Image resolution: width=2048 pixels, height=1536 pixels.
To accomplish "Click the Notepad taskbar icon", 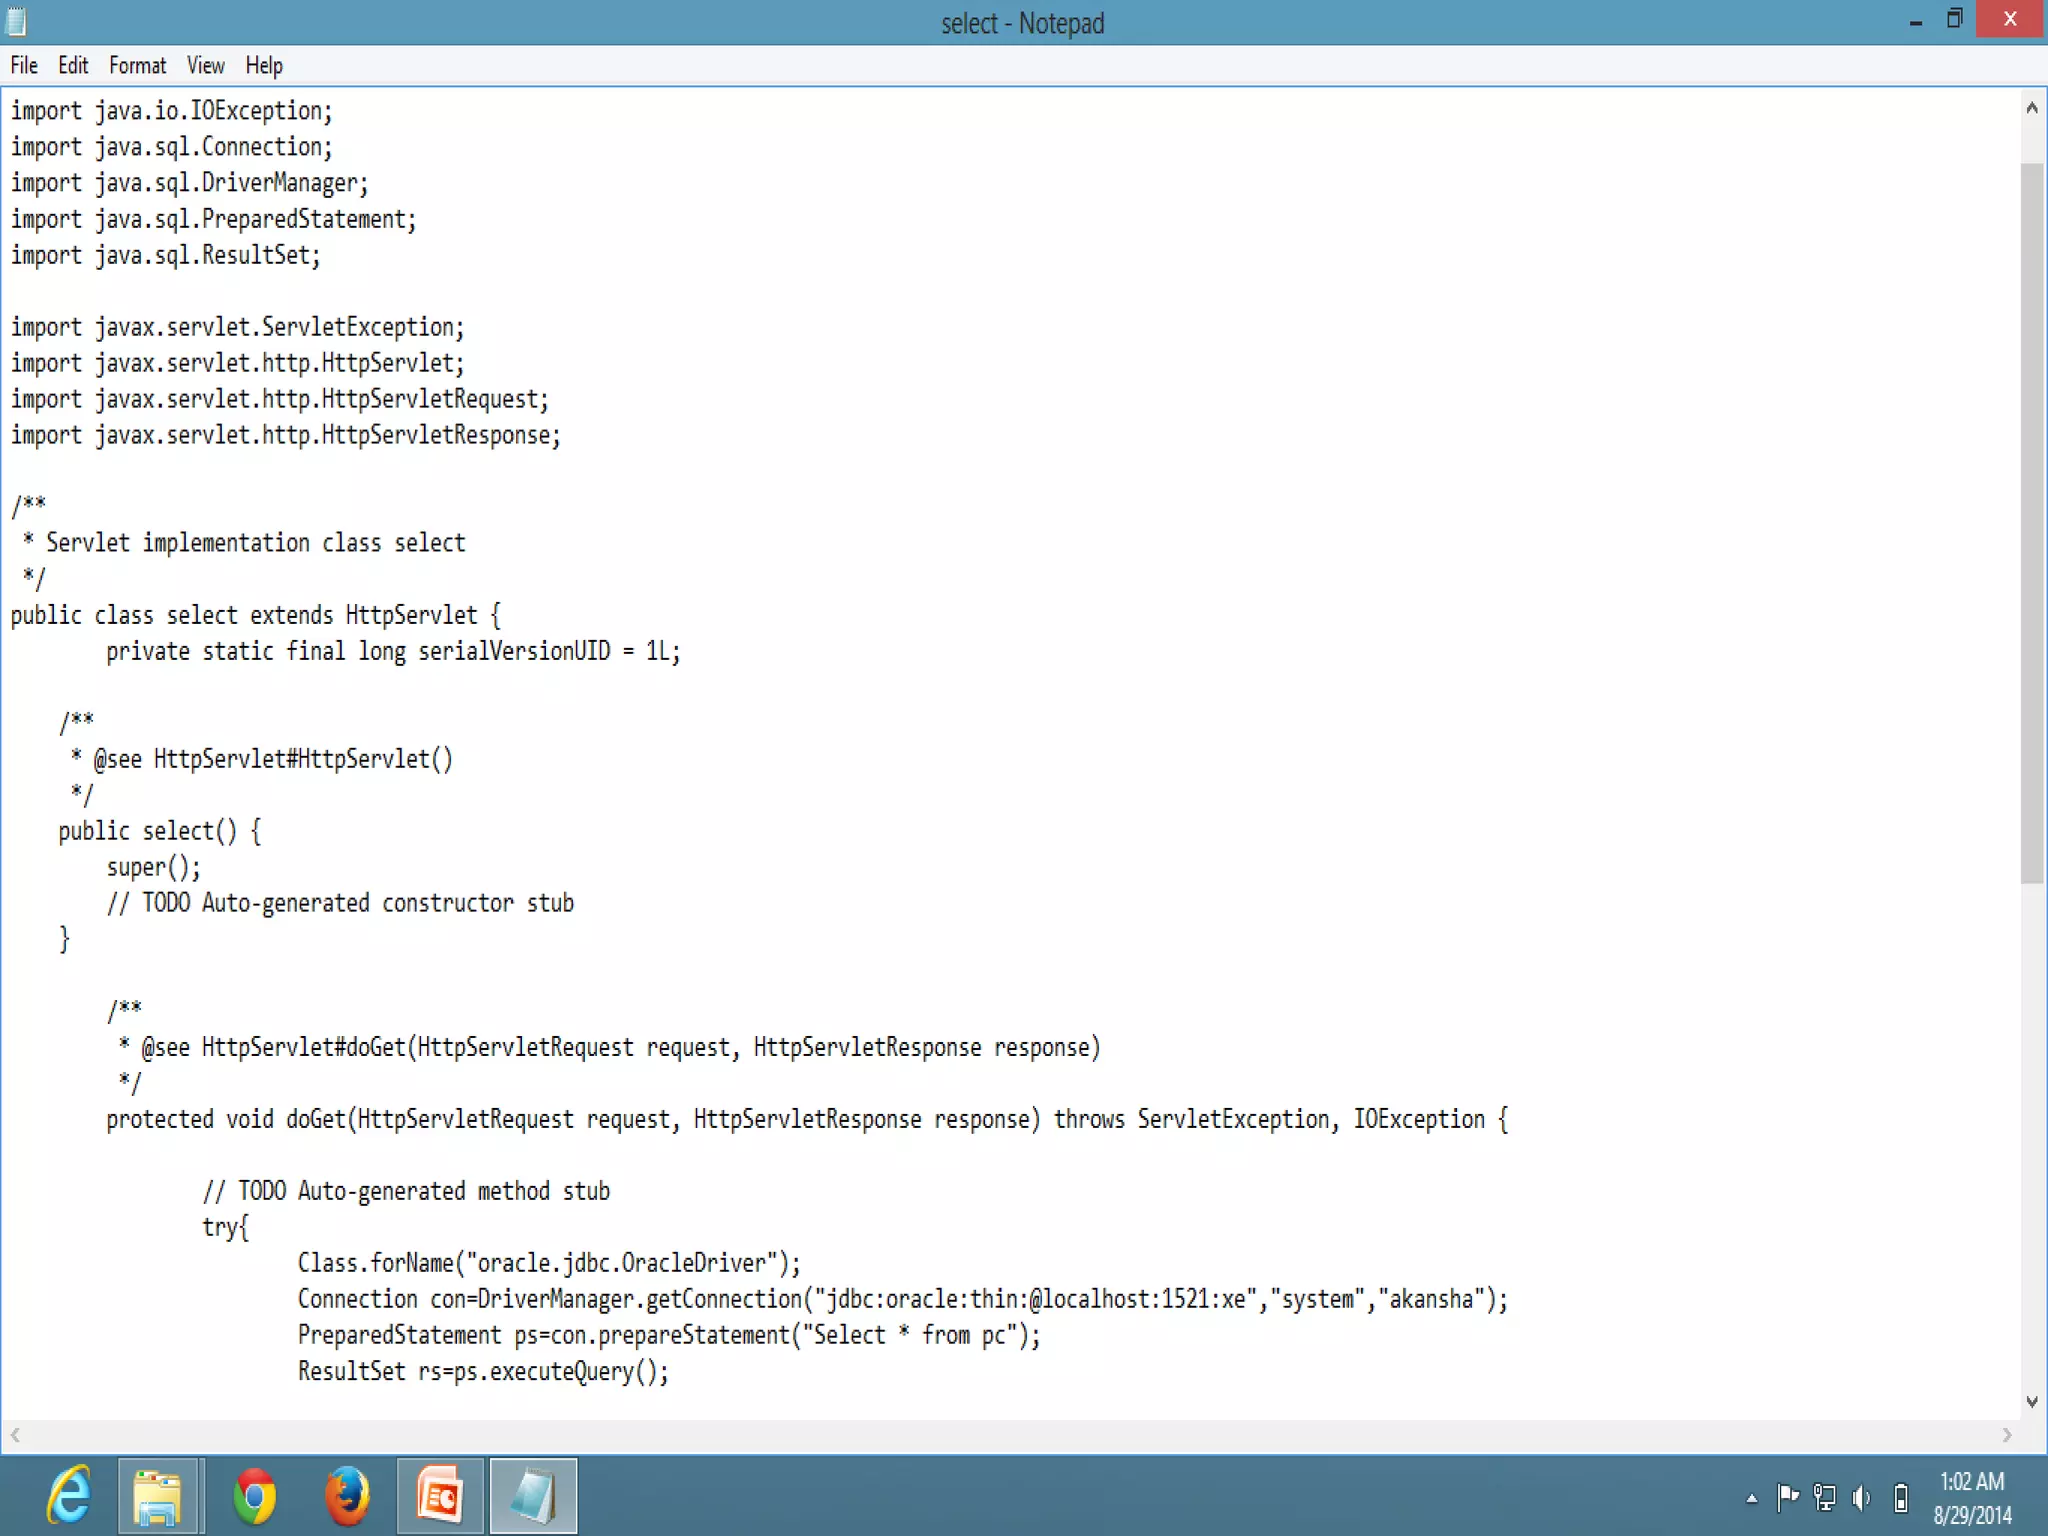I will (533, 1496).
